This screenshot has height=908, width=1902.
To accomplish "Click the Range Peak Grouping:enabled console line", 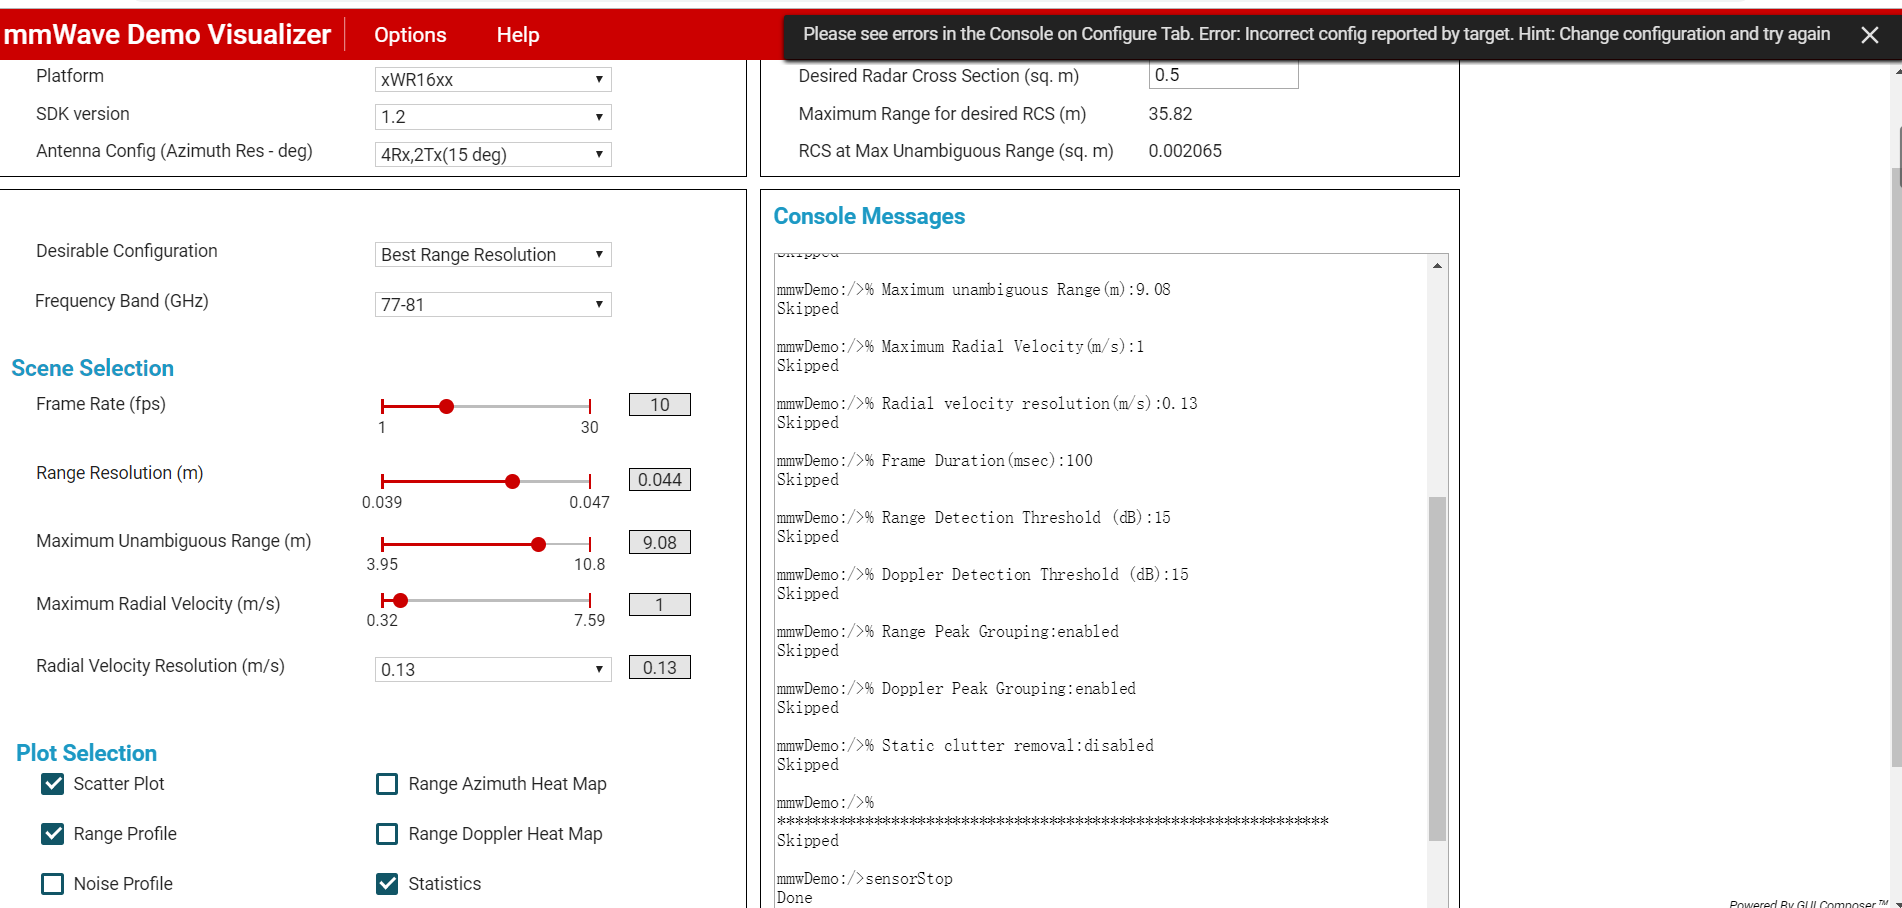I will (948, 632).
